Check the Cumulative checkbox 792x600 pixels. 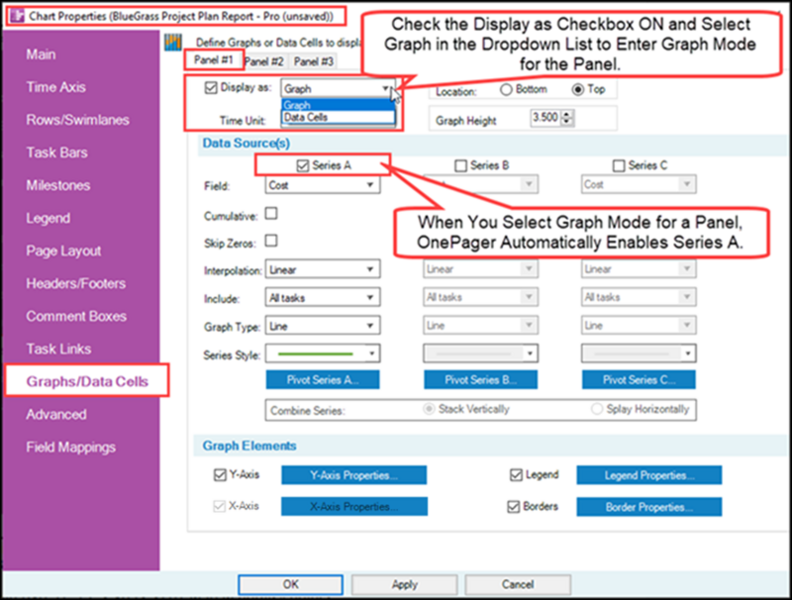click(x=271, y=214)
